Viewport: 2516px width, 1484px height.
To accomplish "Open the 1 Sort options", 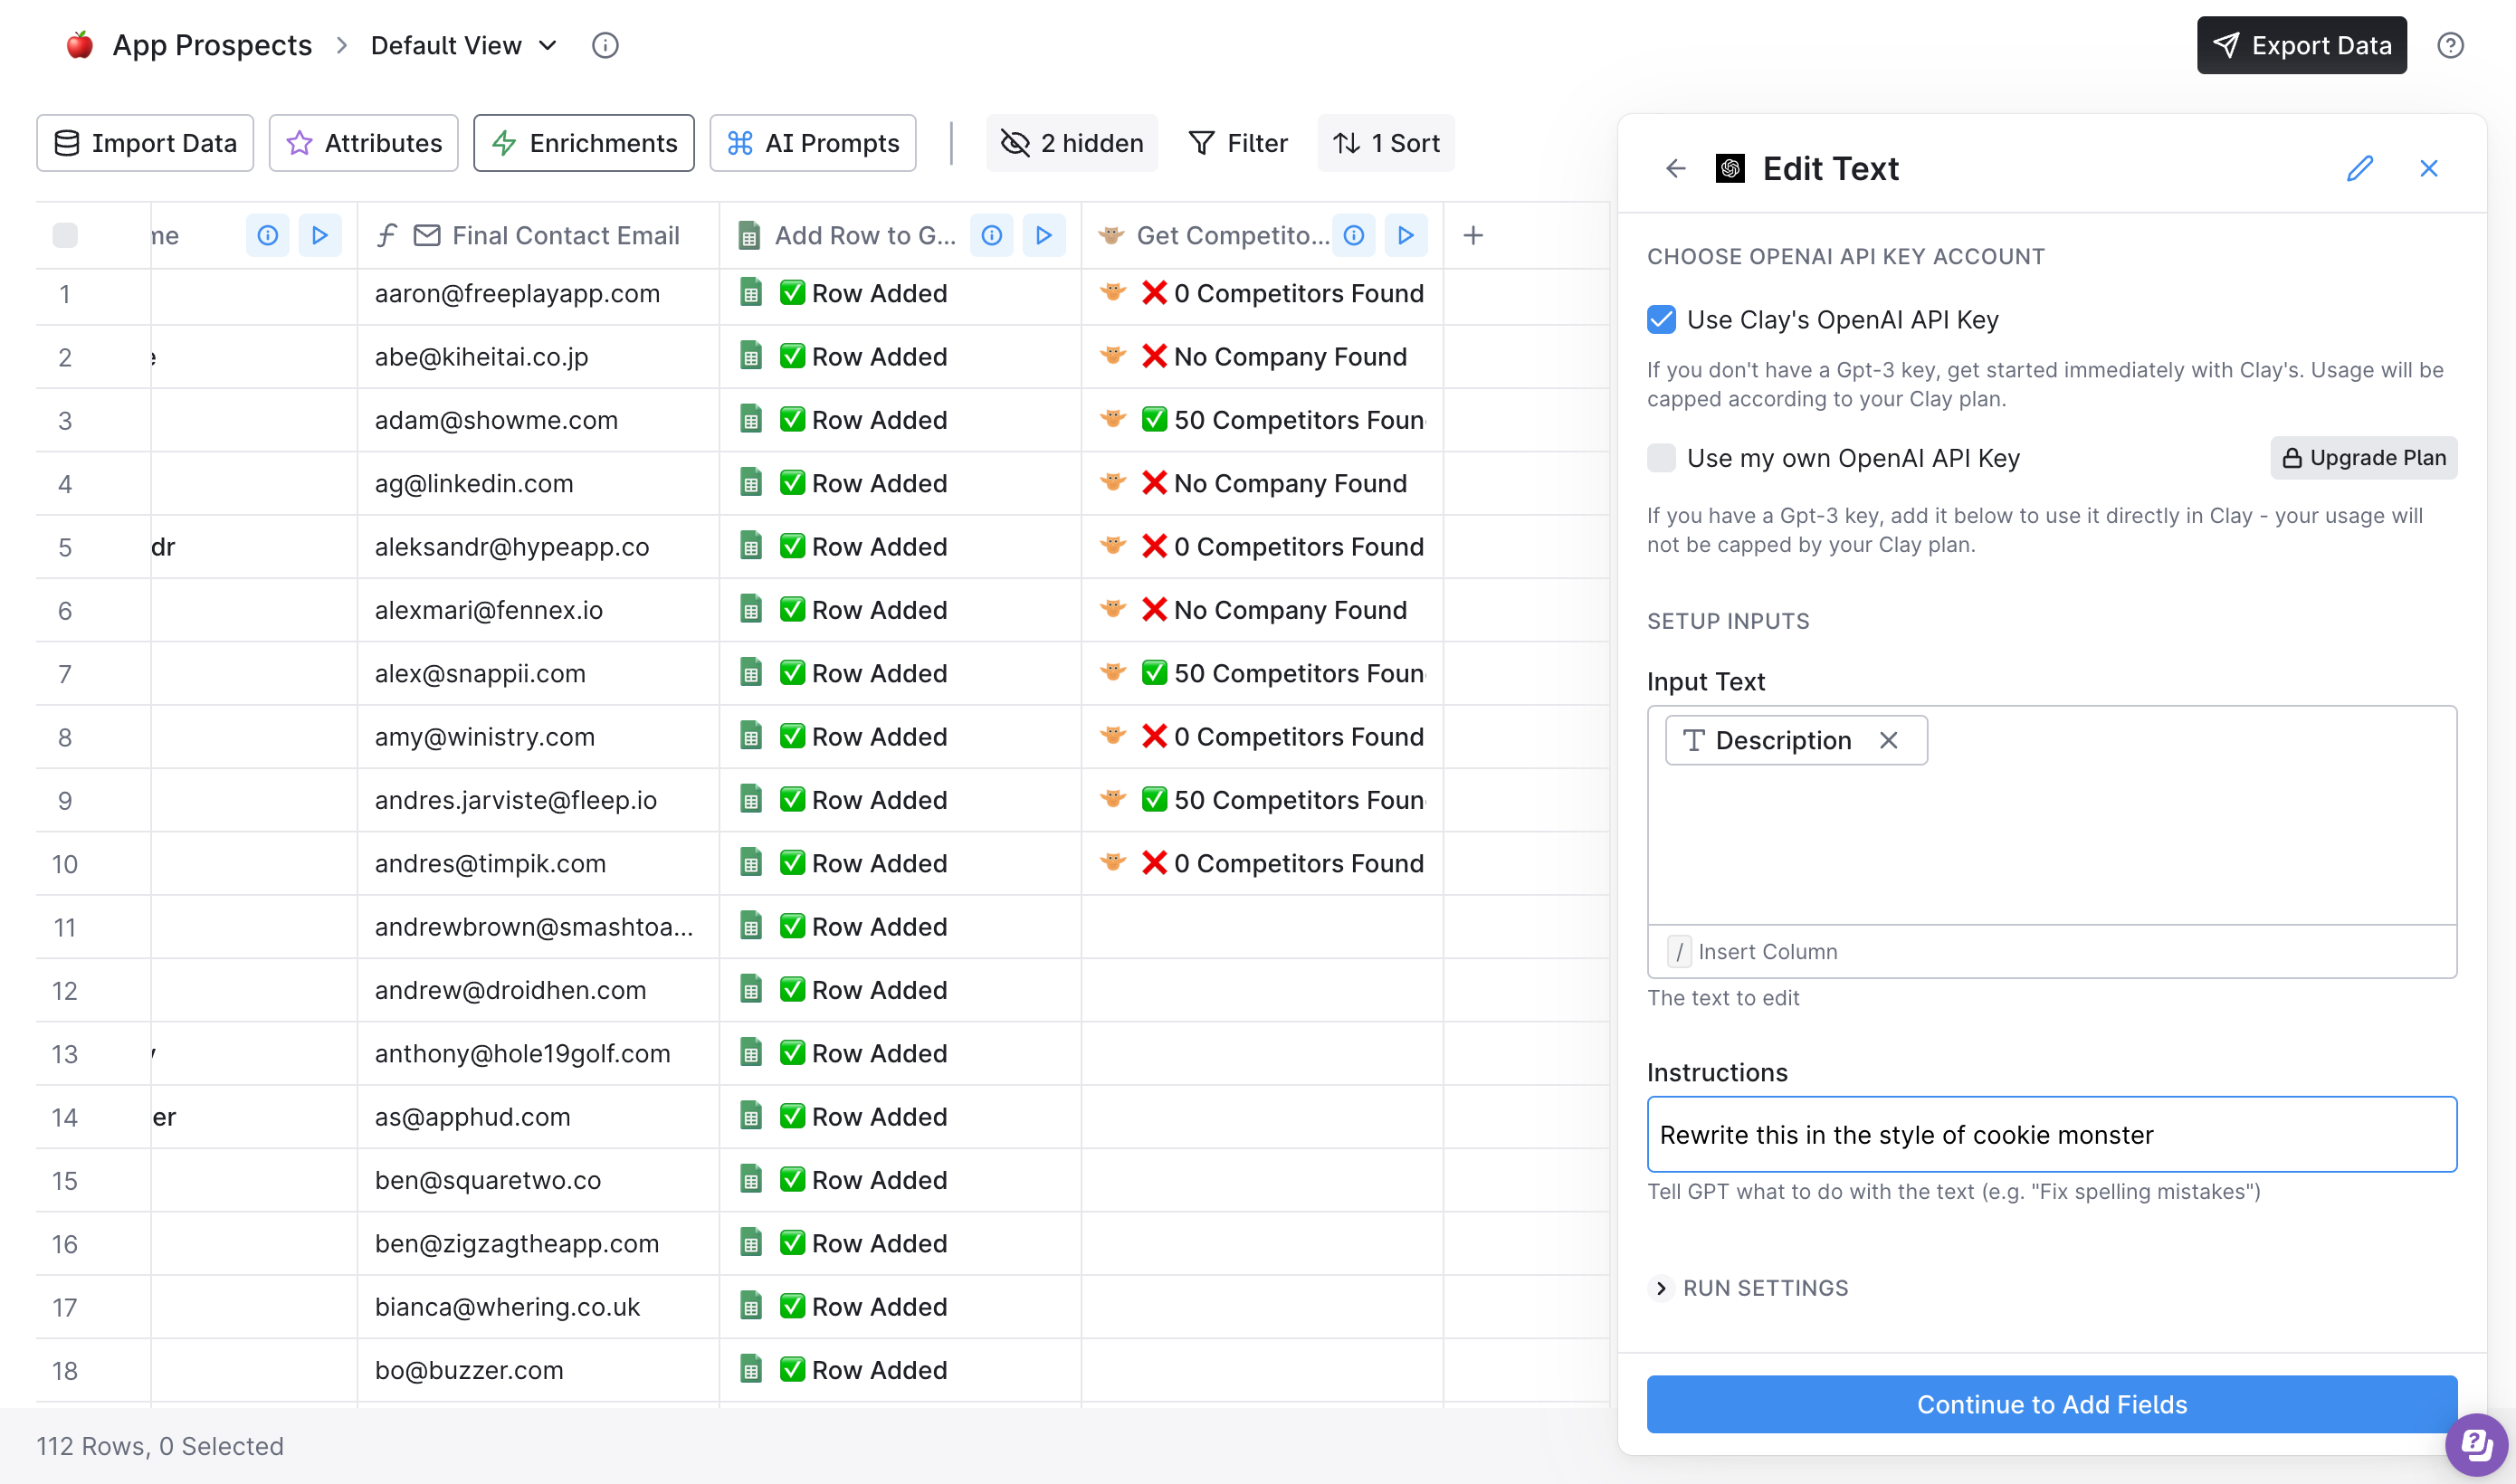I will [x=1386, y=143].
